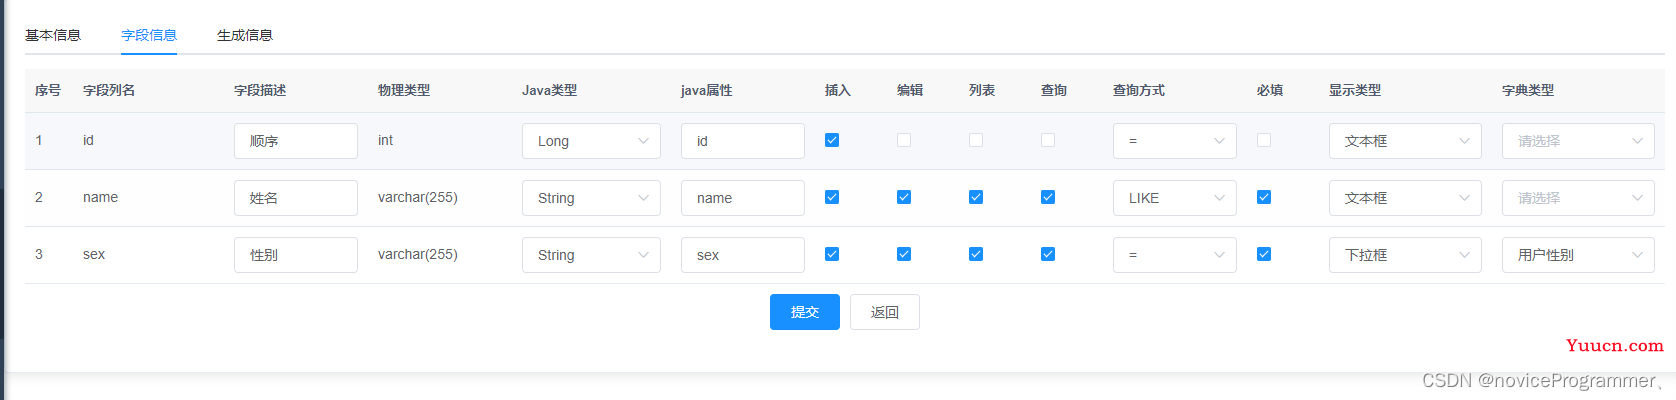This screenshot has height=400, width=1676.
Task: Toggle the required checkbox for name row
Action: click(x=1264, y=197)
